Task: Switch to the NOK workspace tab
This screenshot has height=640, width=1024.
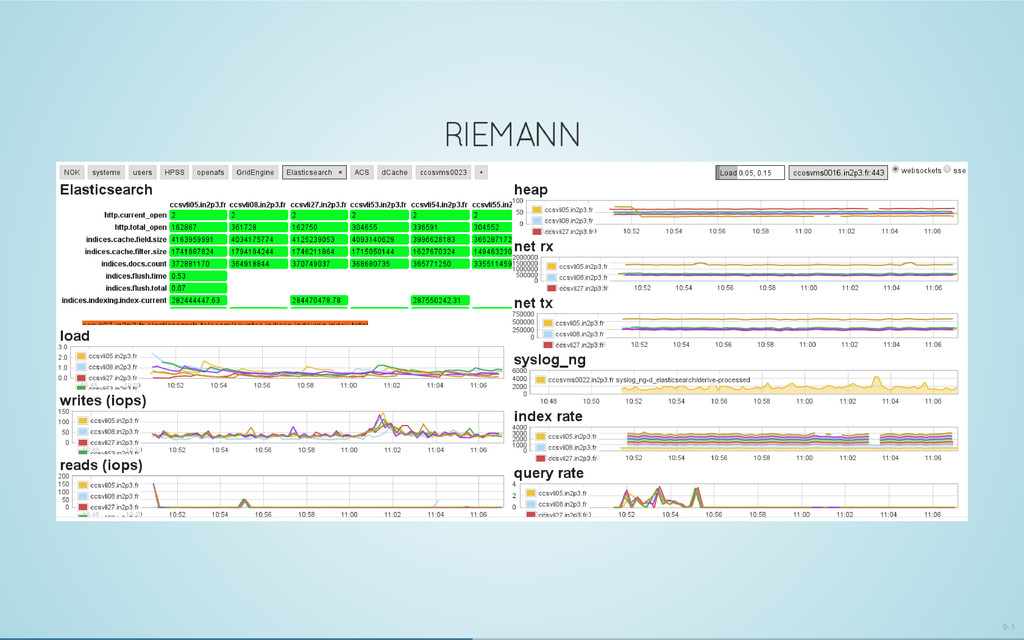Action: click(x=72, y=172)
